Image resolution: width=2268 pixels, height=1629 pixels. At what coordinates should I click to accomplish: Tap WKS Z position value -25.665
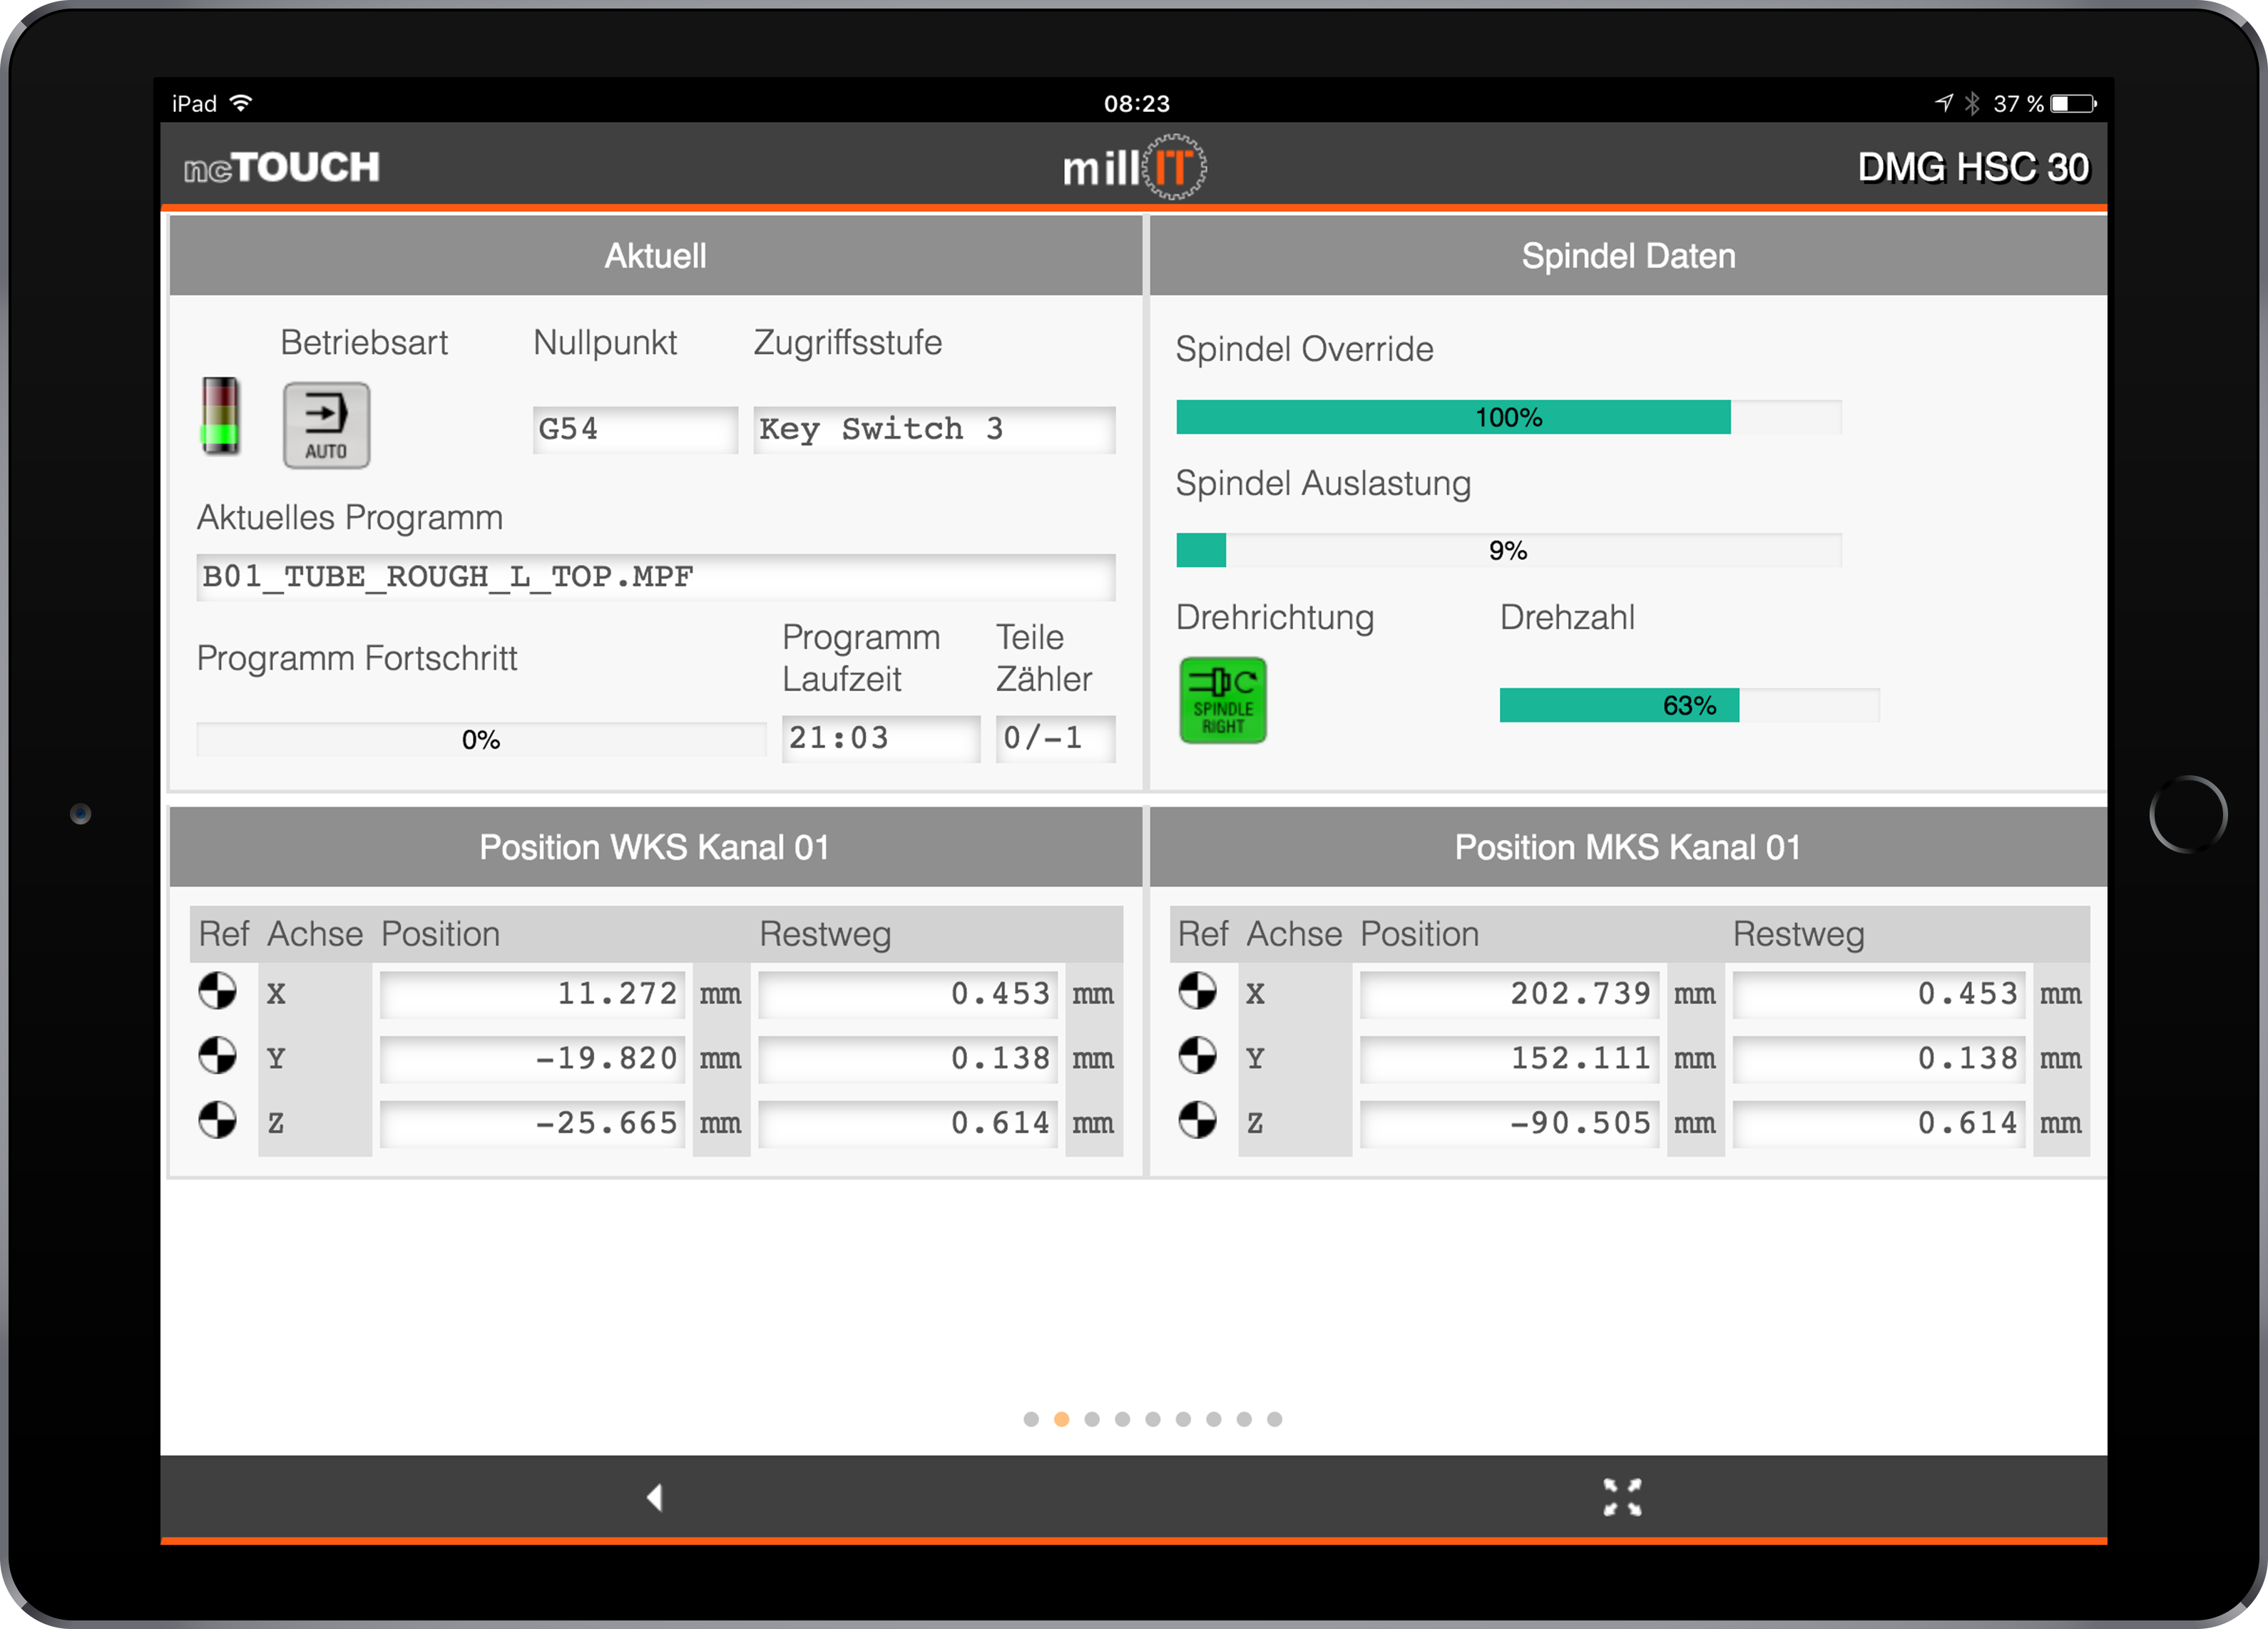[533, 1123]
